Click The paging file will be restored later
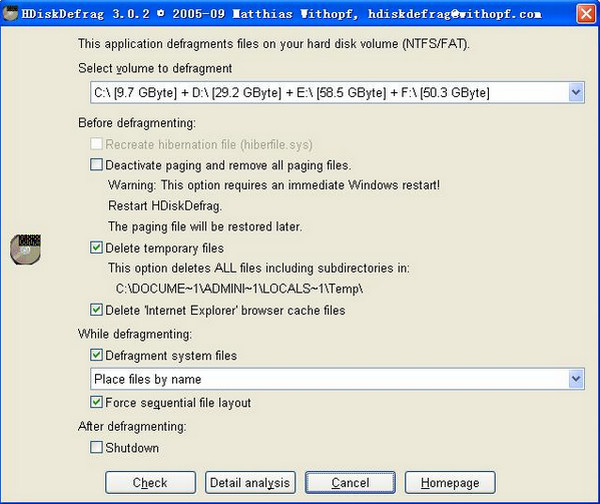 205,227
